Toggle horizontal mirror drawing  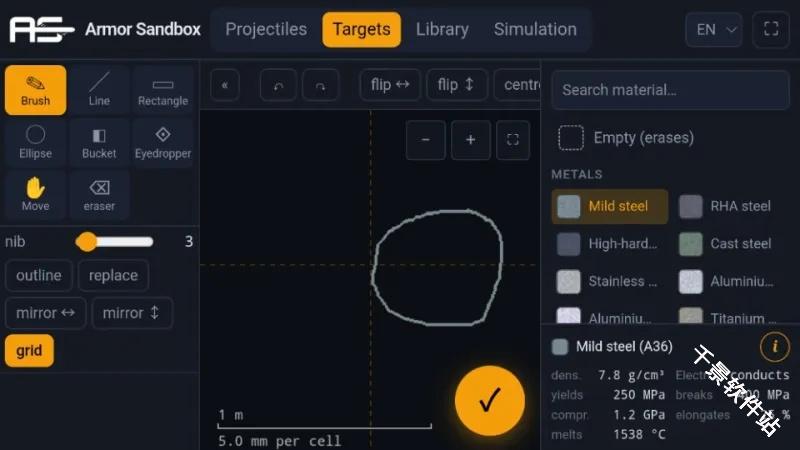pyautogui.click(x=45, y=313)
